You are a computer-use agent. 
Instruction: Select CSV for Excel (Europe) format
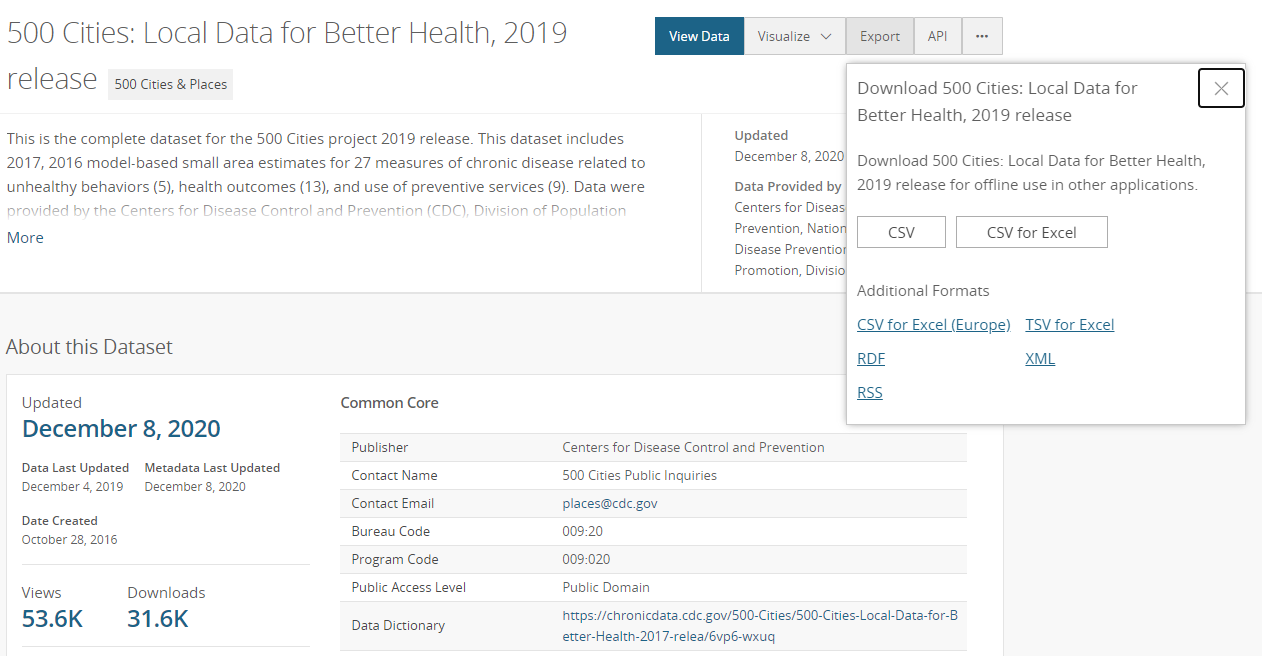pos(933,325)
